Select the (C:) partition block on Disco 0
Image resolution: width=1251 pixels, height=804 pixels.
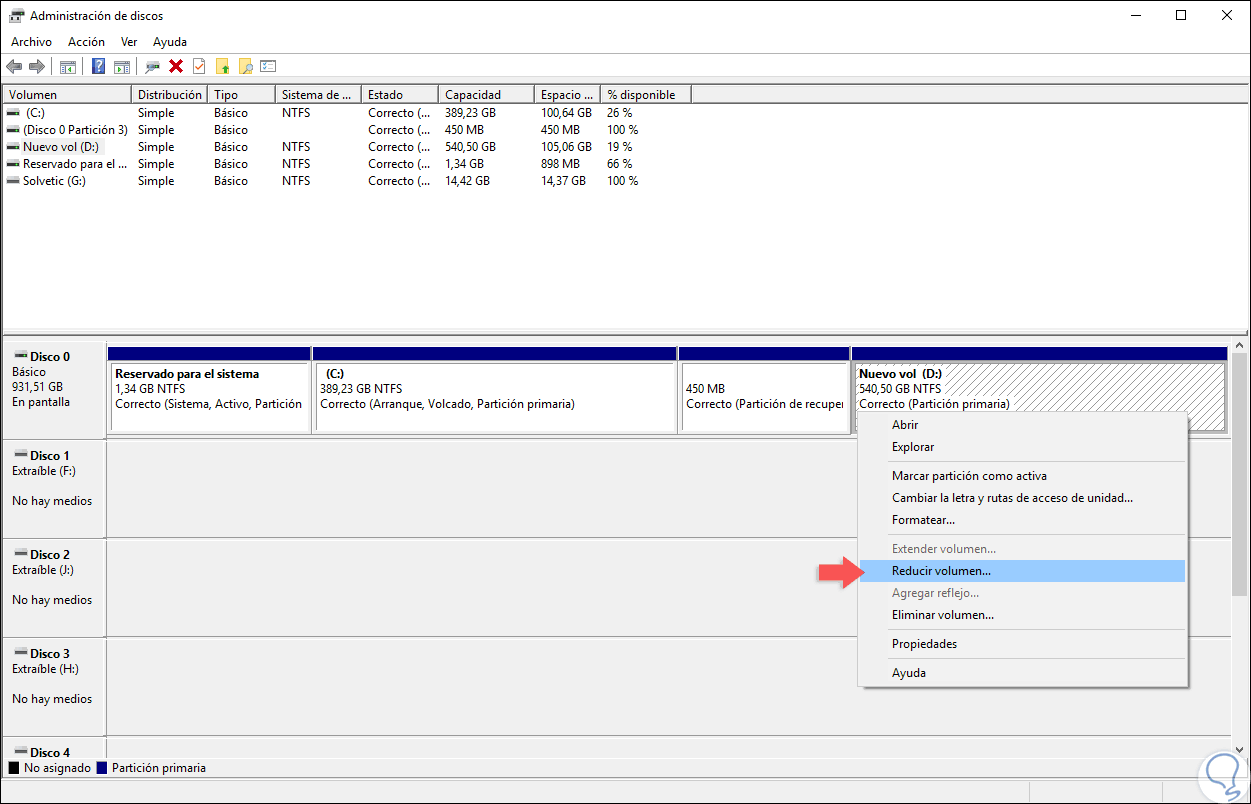pos(494,396)
